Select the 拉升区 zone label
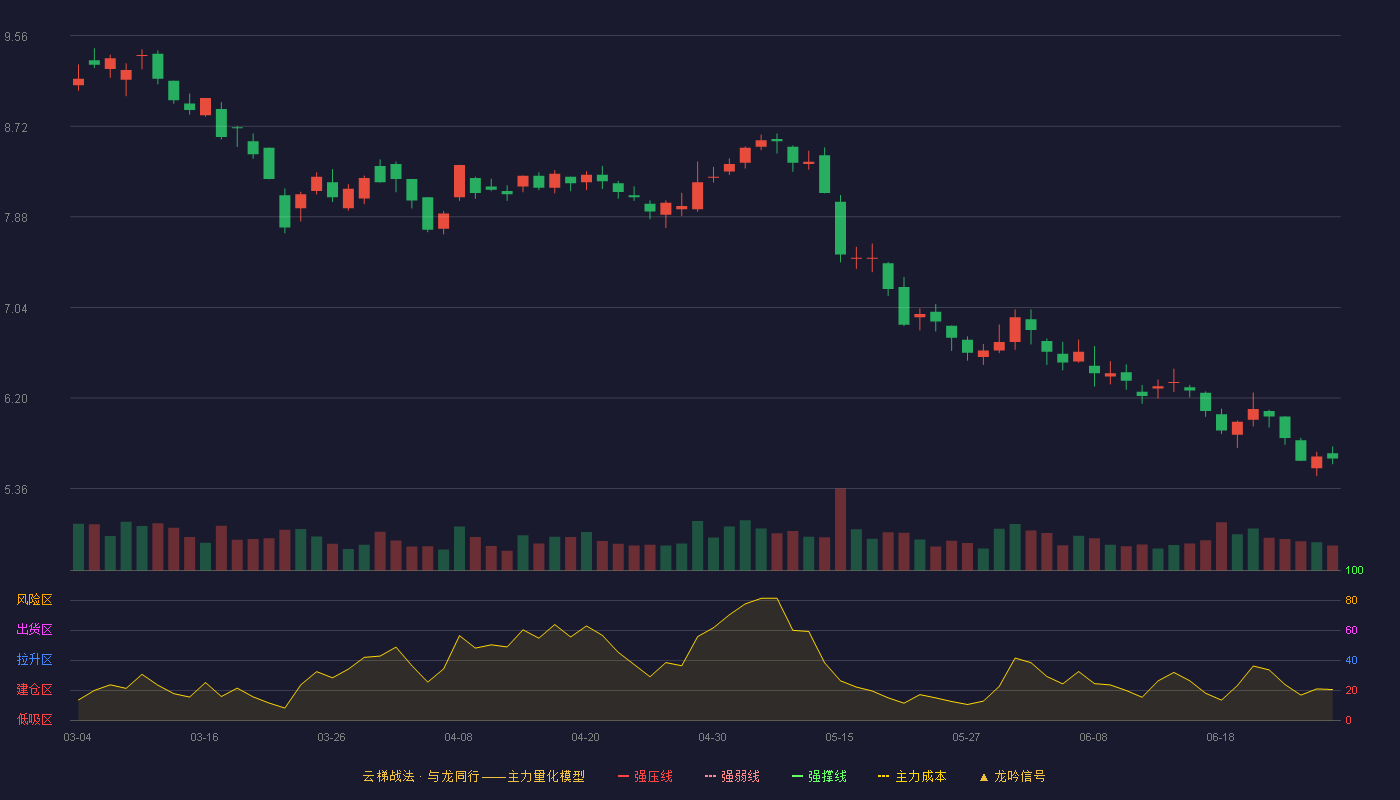This screenshot has height=800, width=1400. (34, 660)
